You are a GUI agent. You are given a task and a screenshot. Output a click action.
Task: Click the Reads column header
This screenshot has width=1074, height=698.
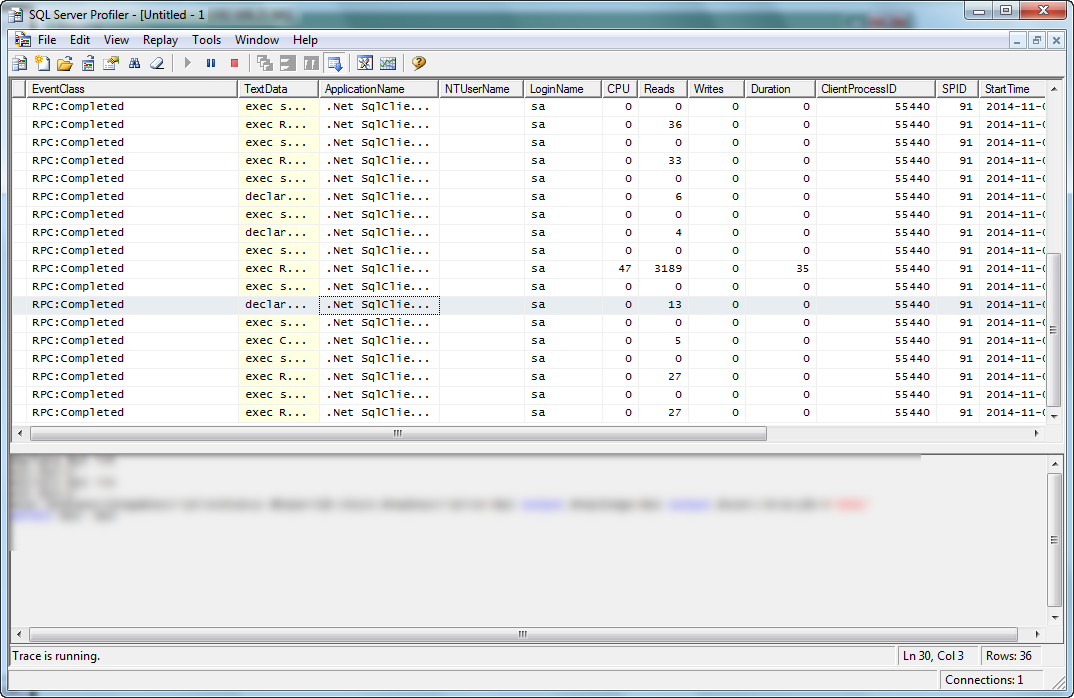coord(663,89)
